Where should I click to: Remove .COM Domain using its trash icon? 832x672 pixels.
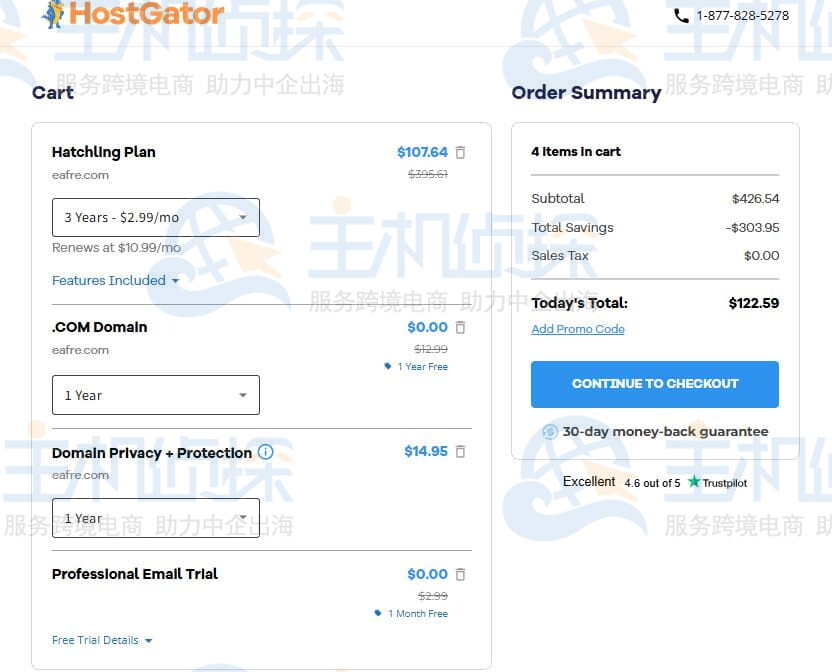461,328
